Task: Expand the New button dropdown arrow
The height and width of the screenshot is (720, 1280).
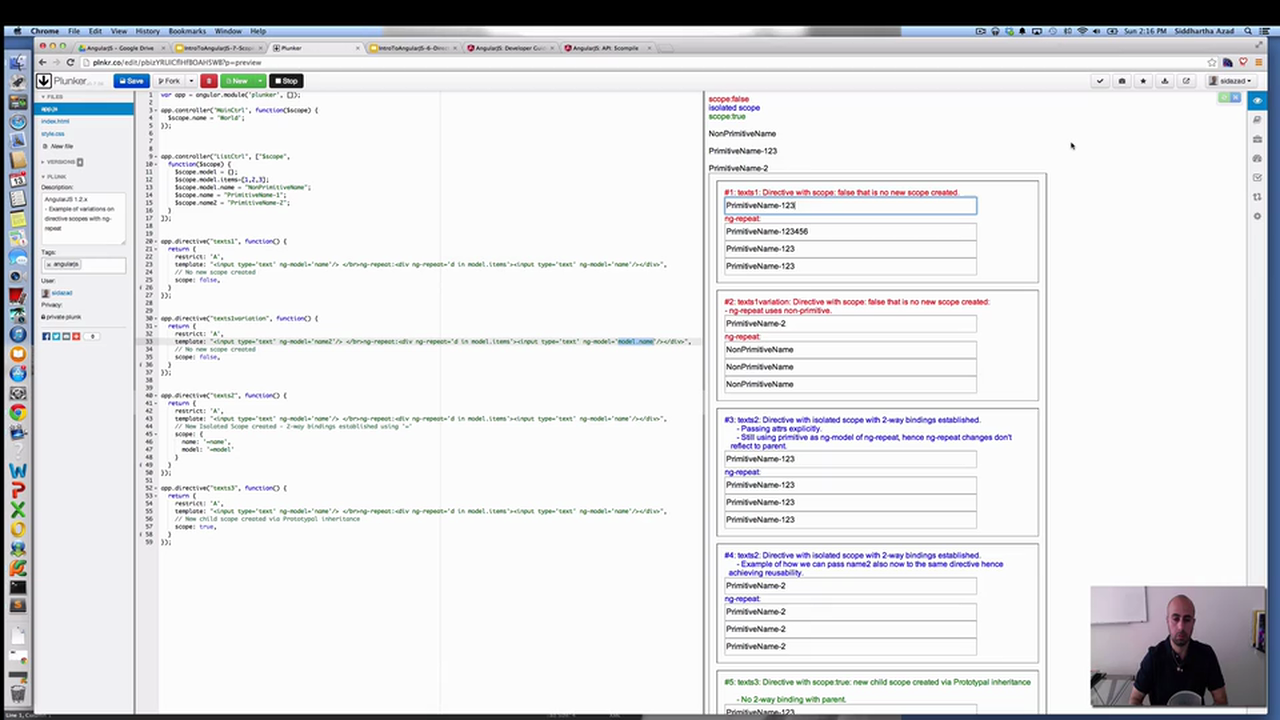Action: click(259, 81)
